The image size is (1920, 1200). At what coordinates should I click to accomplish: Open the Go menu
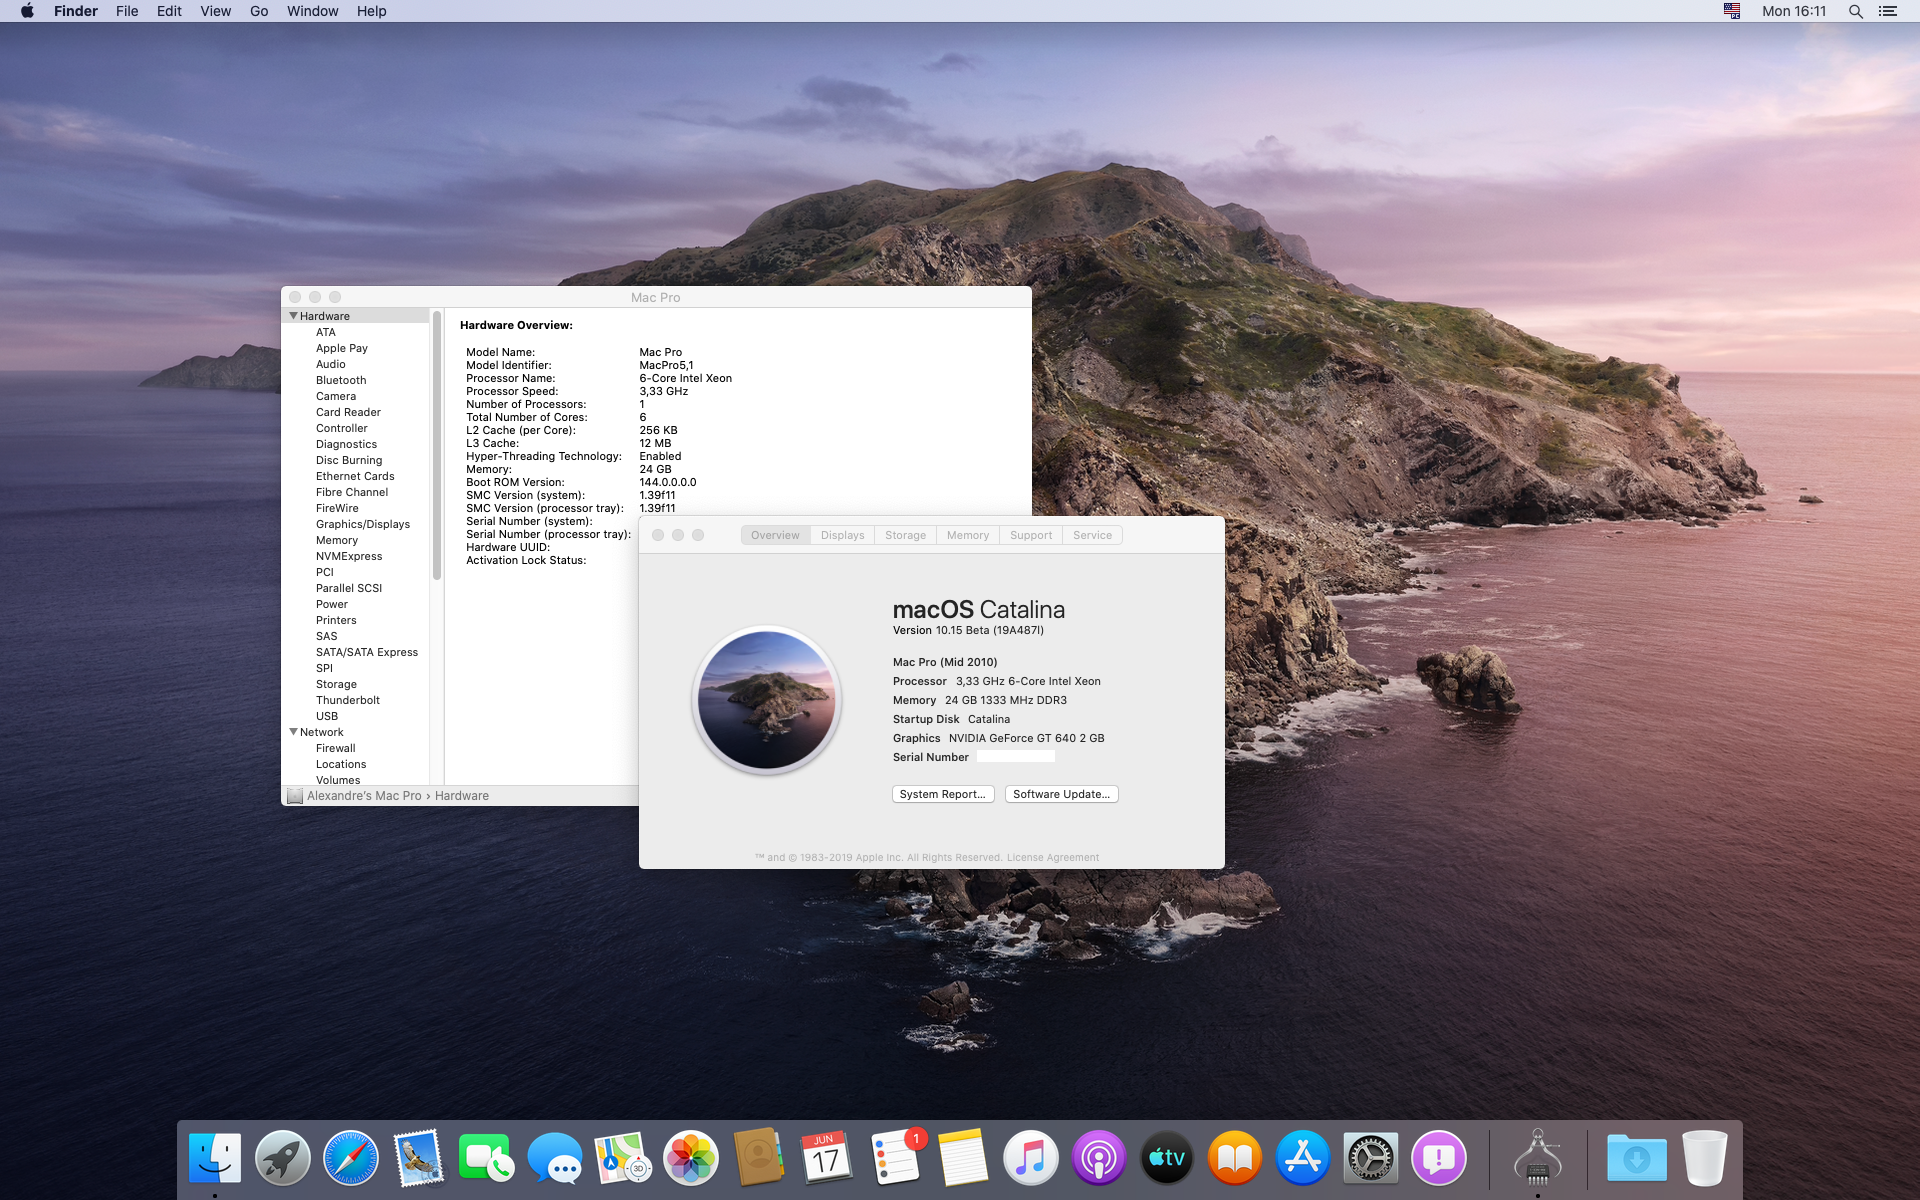click(259, 11)
